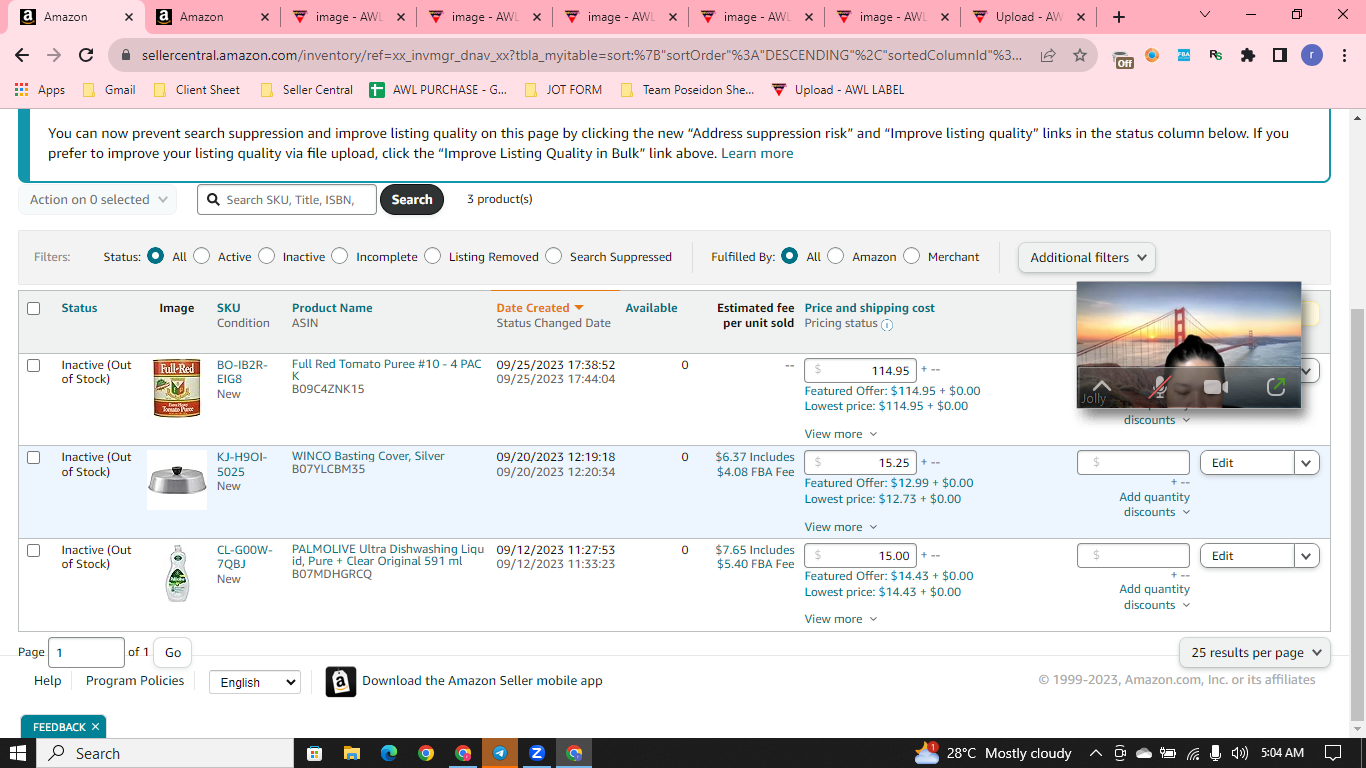Screen dimensions: 1366x768
Task: Open the Program Policies link
Action: click(x=135, y=681)
